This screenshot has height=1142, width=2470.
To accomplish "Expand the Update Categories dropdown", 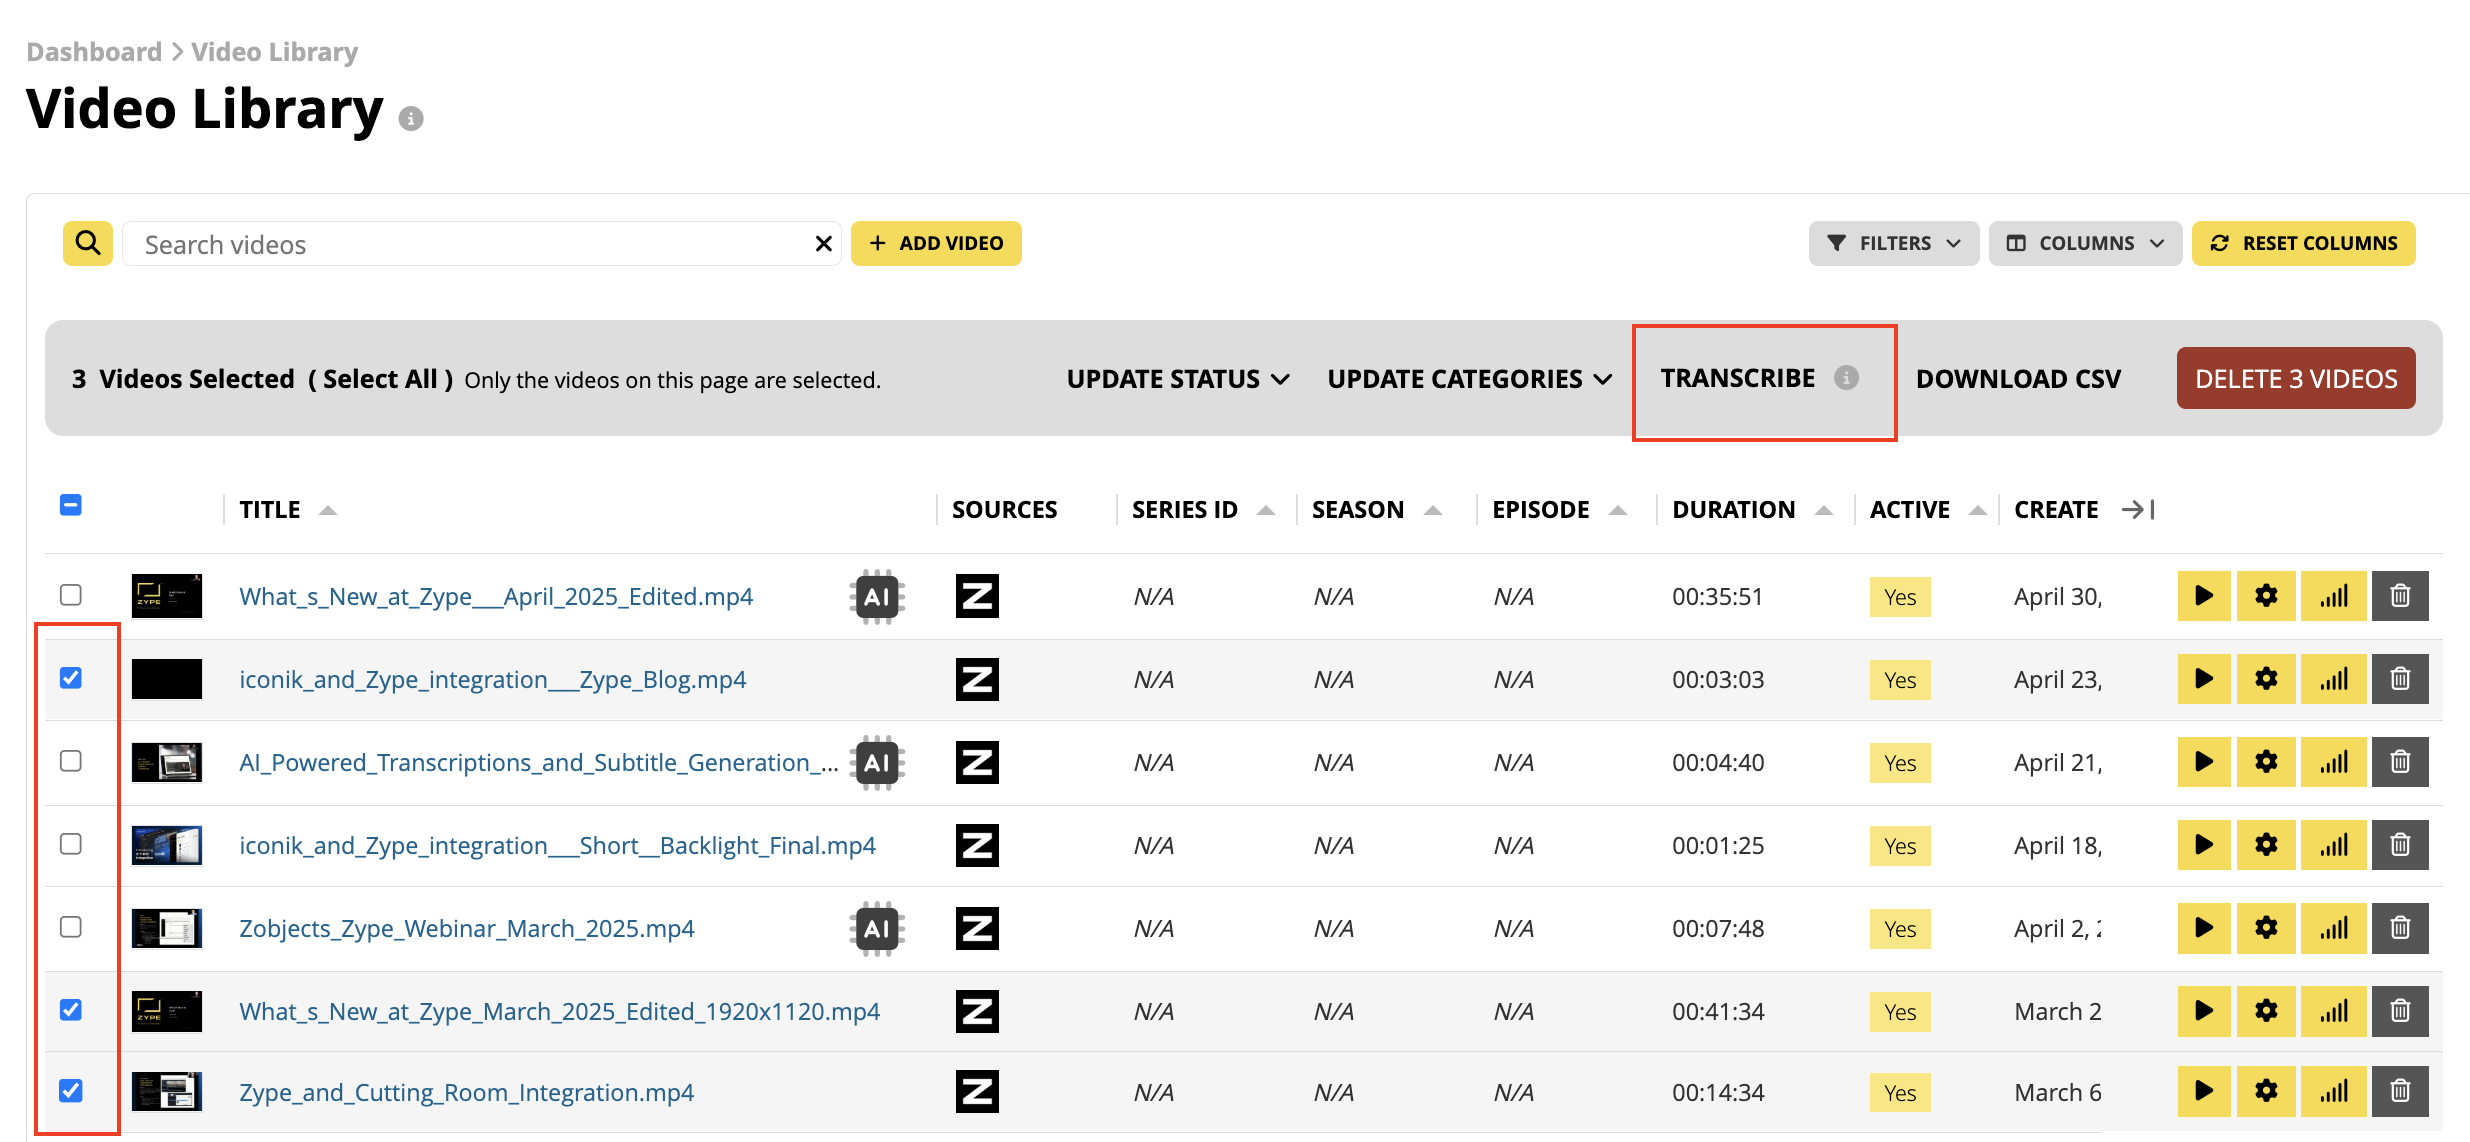I will tap(1469, 379).
